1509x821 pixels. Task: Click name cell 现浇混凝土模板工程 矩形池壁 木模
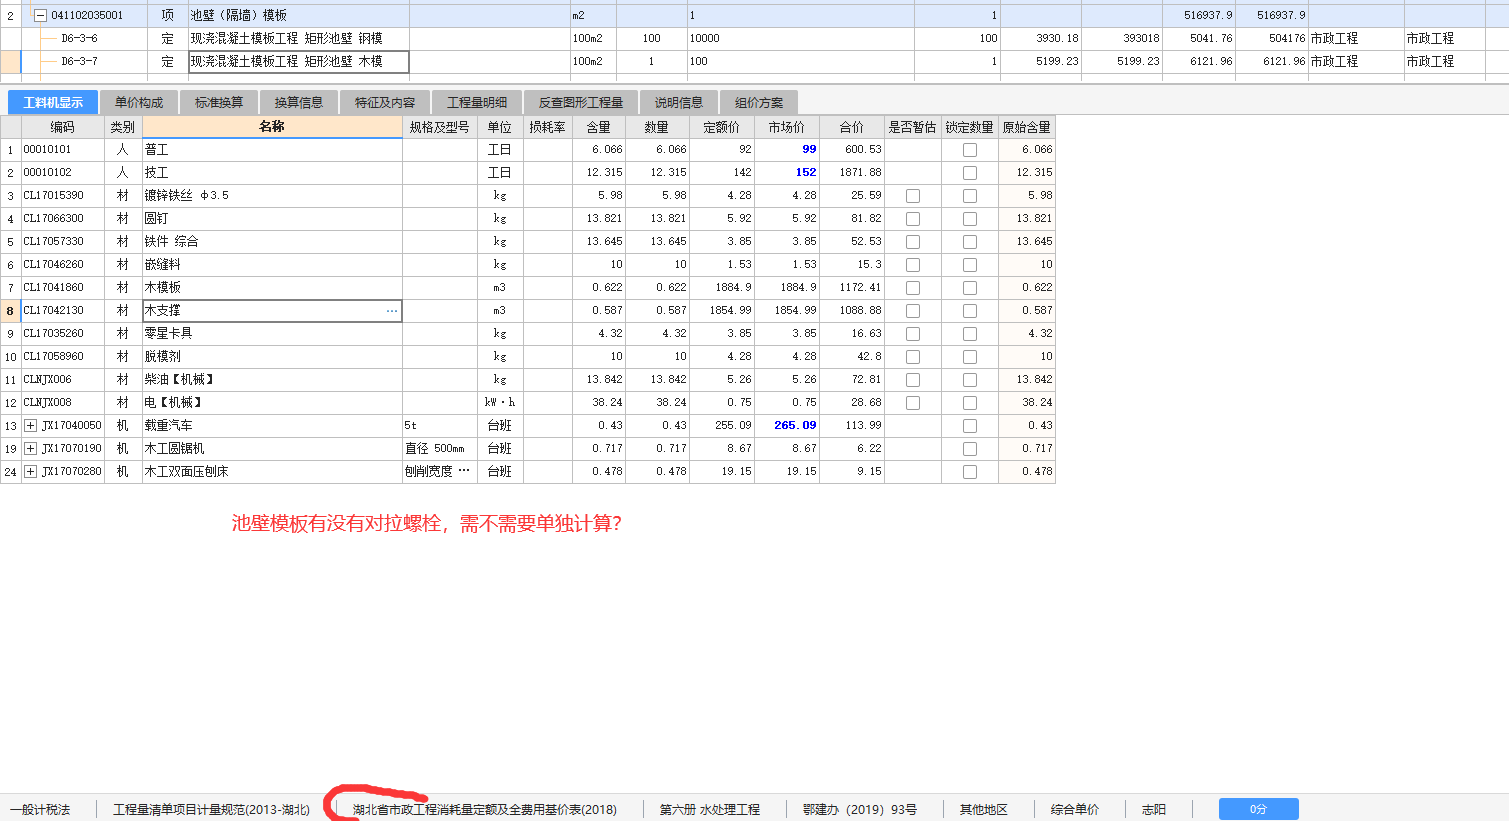[299, 61]
